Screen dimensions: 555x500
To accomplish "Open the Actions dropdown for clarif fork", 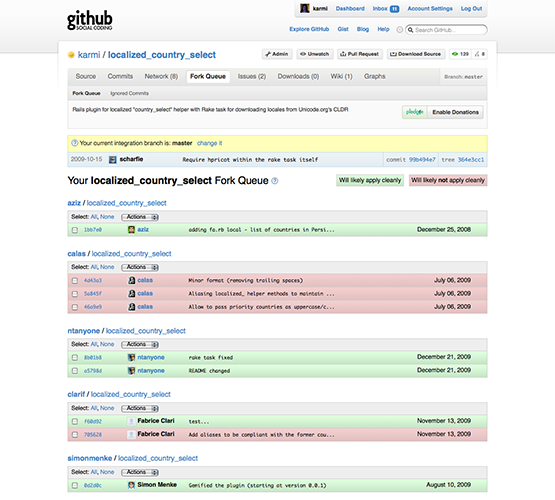I will pyautogui.click(x=140, y=408).
